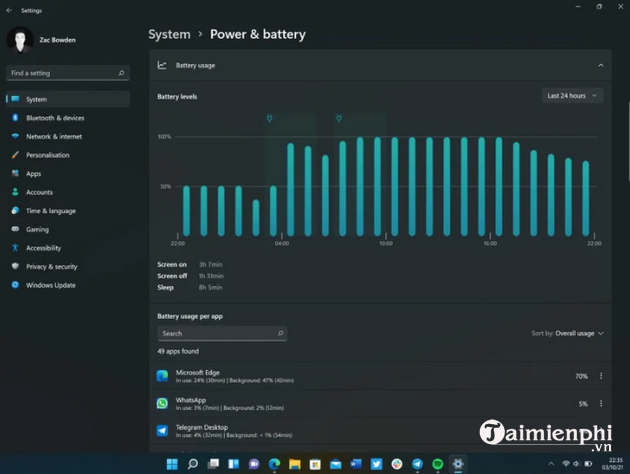
Task: Click Microsoft Edge 70% usage value
Action: point(581,376)
